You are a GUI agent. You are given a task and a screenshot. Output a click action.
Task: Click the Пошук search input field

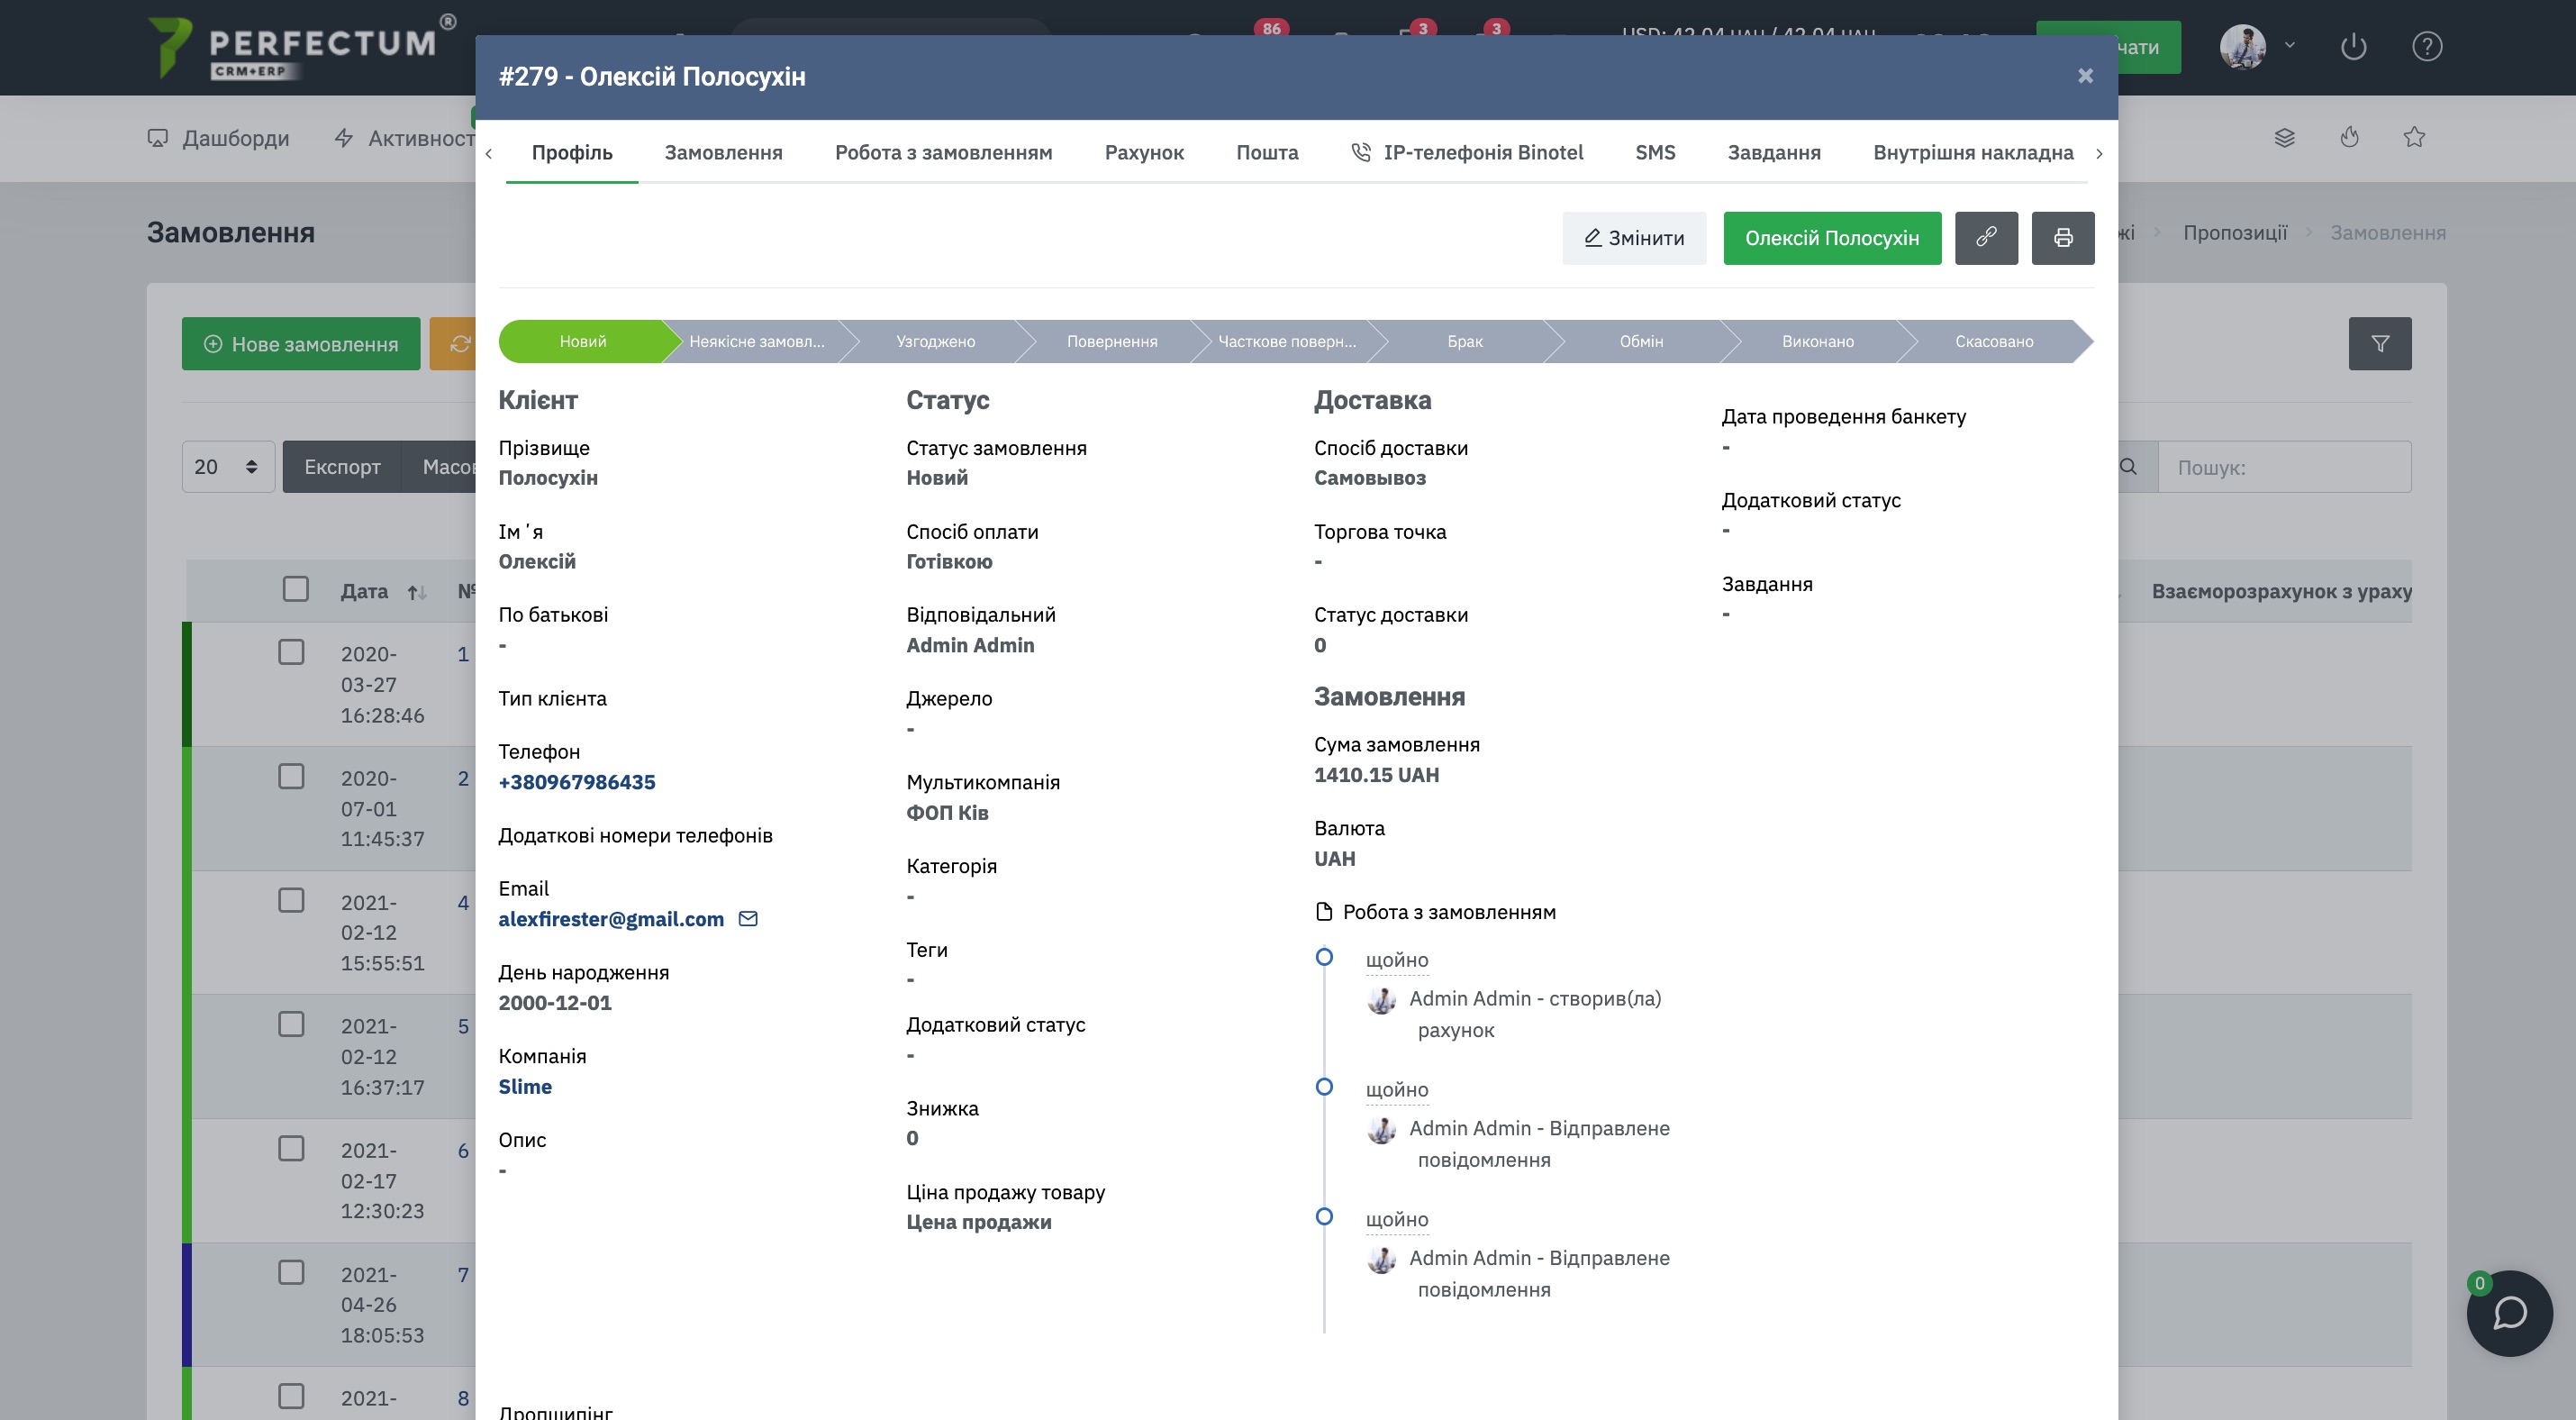click(x=2284, y=467)
